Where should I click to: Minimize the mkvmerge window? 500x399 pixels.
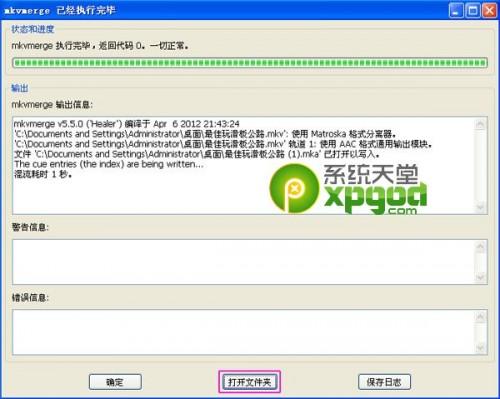456,10
